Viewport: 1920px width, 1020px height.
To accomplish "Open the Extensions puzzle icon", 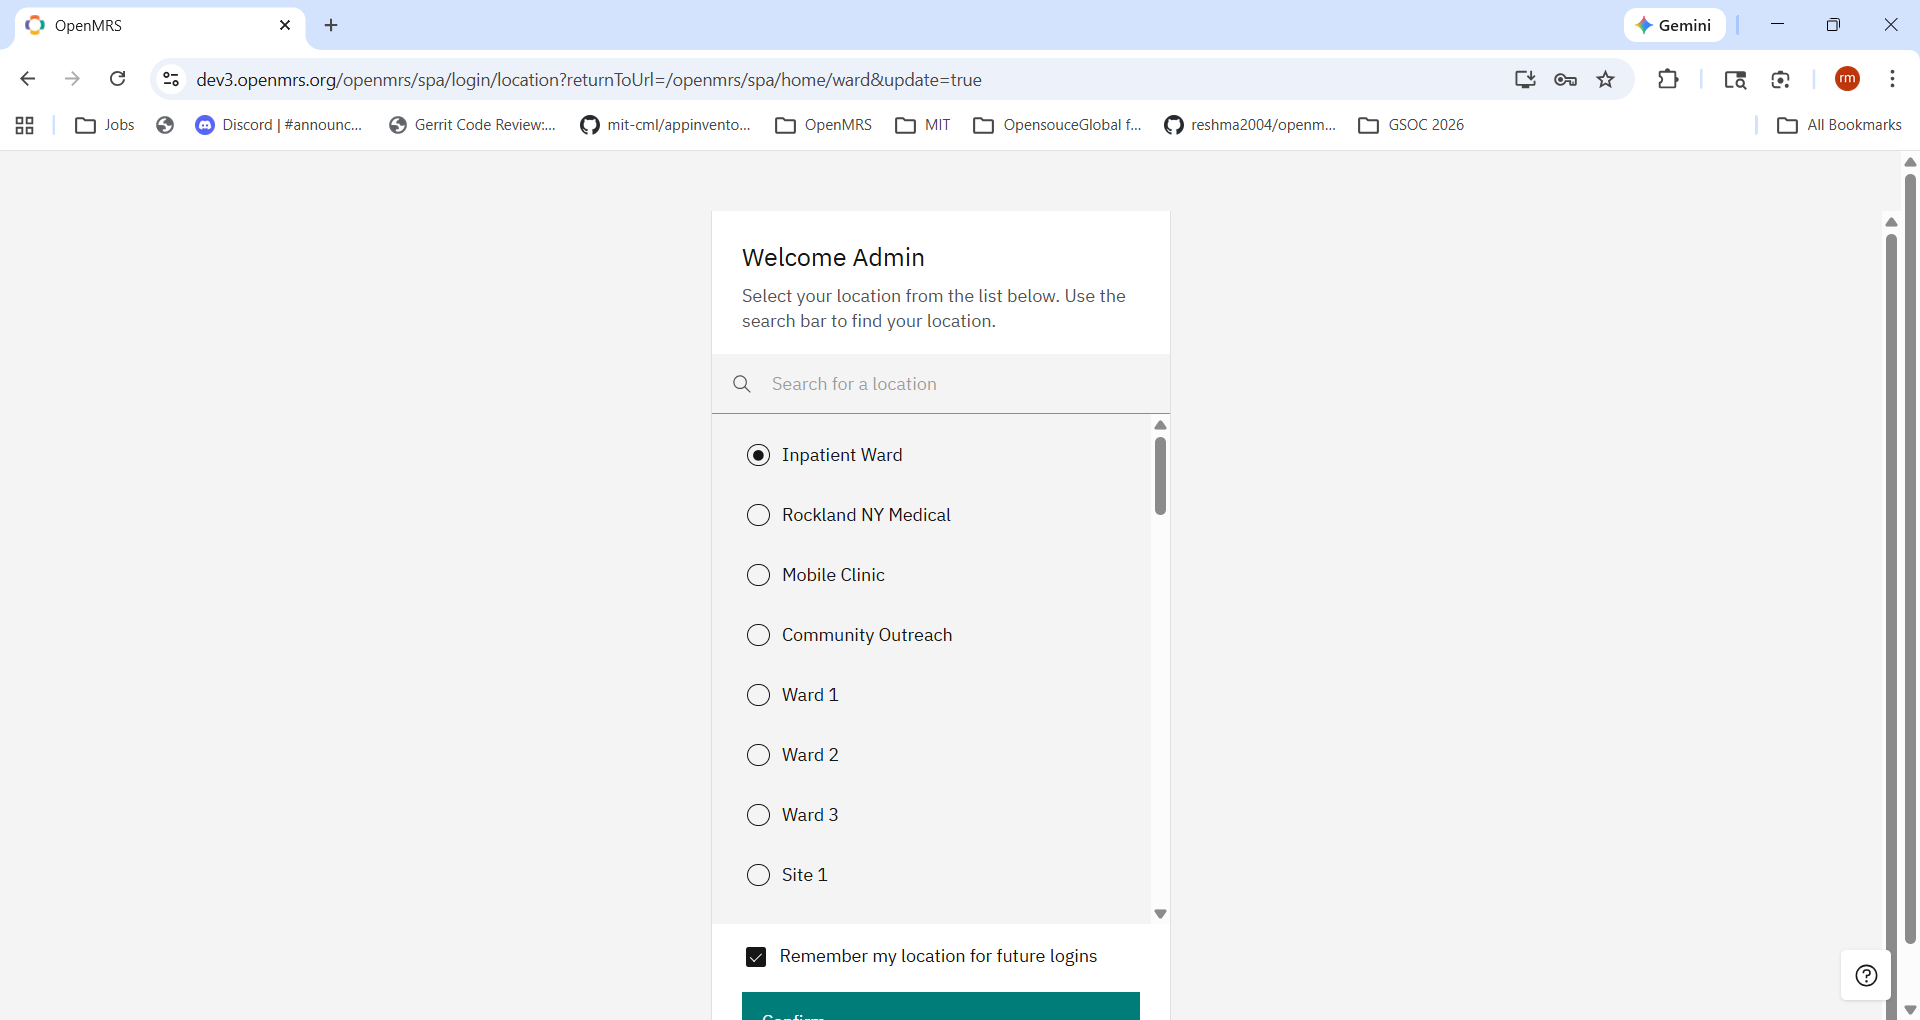I will (x=1668, y=79).
